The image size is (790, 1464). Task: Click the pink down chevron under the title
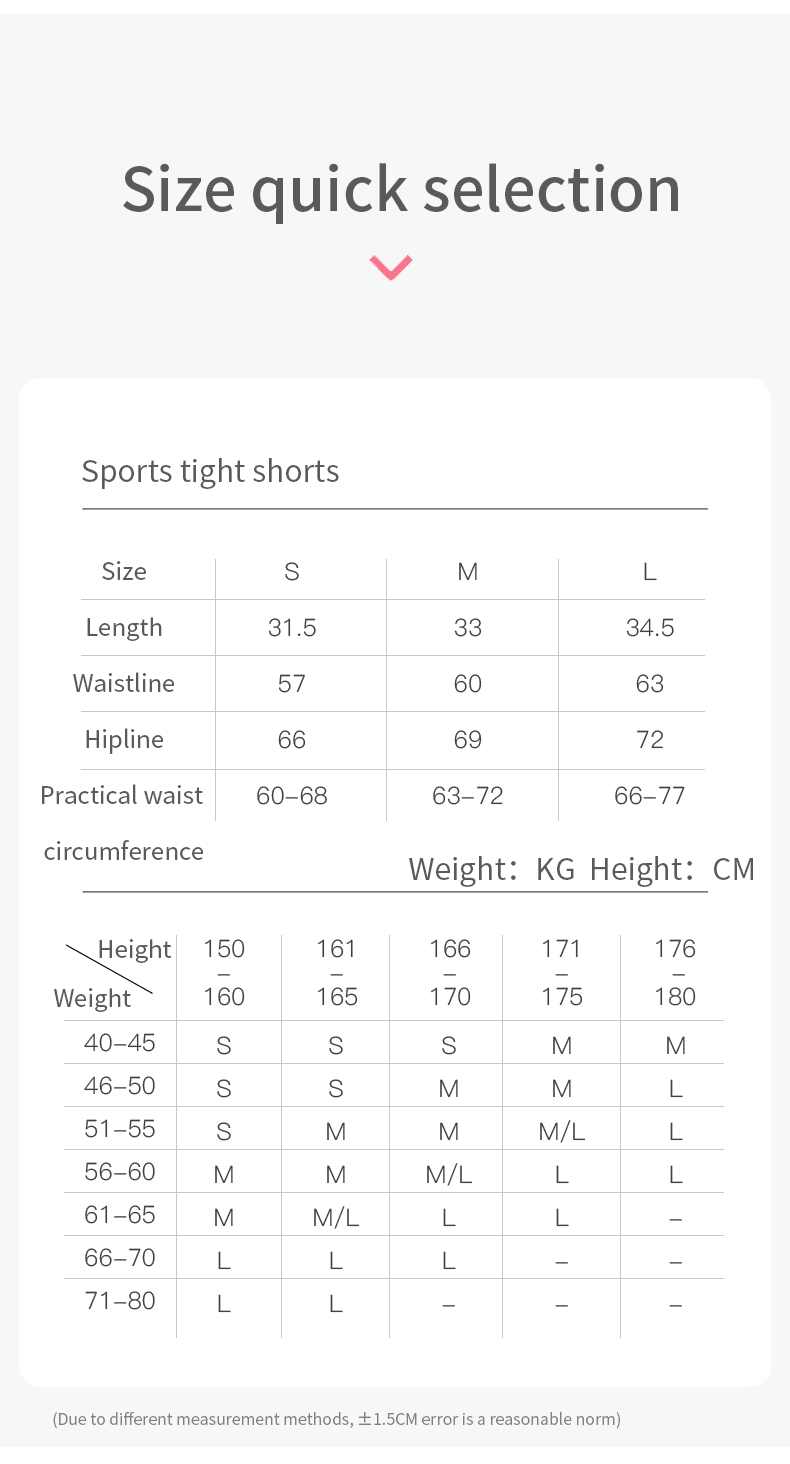click(x=391, y=267)
